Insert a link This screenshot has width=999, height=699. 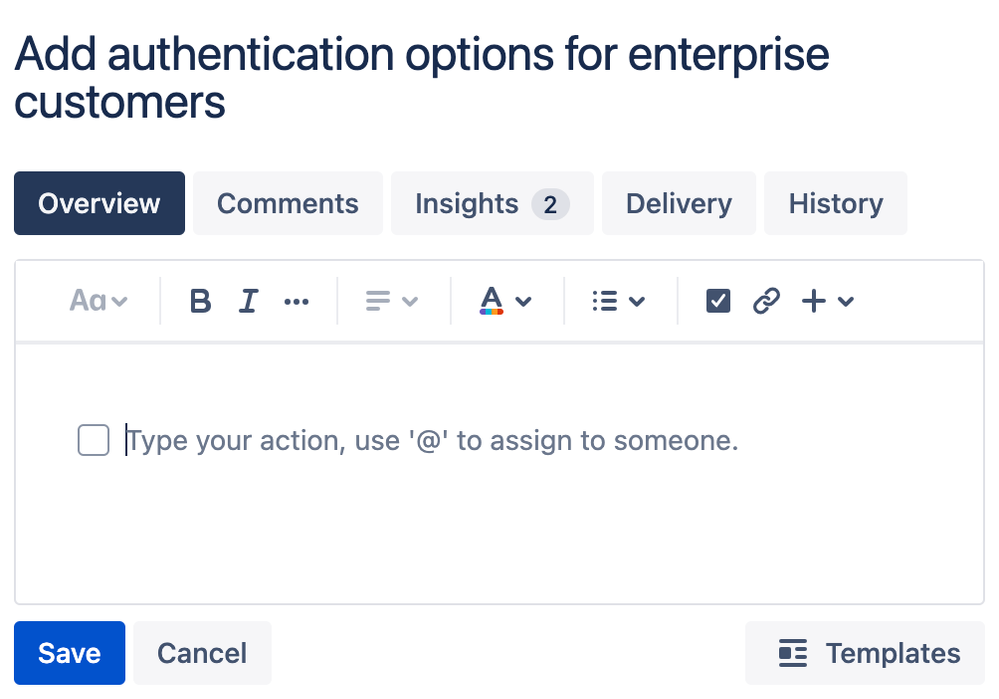click(x=766, y=300)
